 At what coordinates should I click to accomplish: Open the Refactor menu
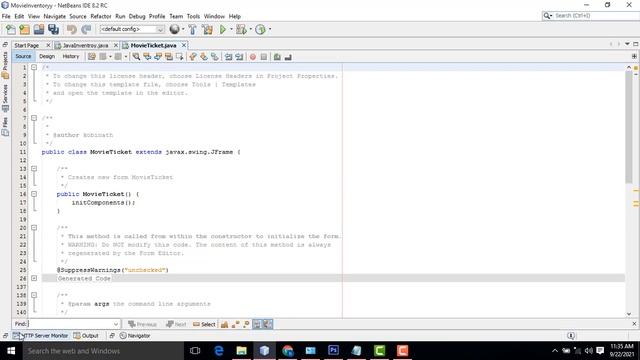click(101, 16)
